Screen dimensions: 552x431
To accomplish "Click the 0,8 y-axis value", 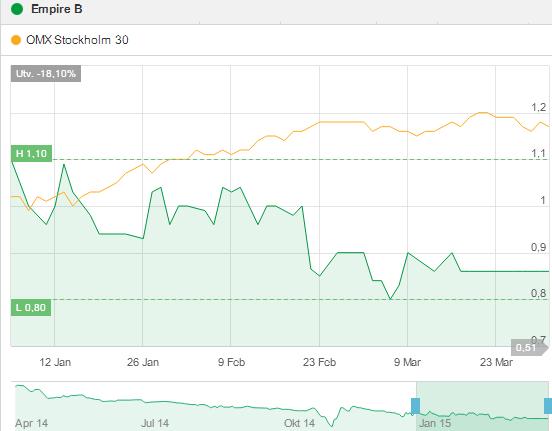I will click(x=539, y=293).
